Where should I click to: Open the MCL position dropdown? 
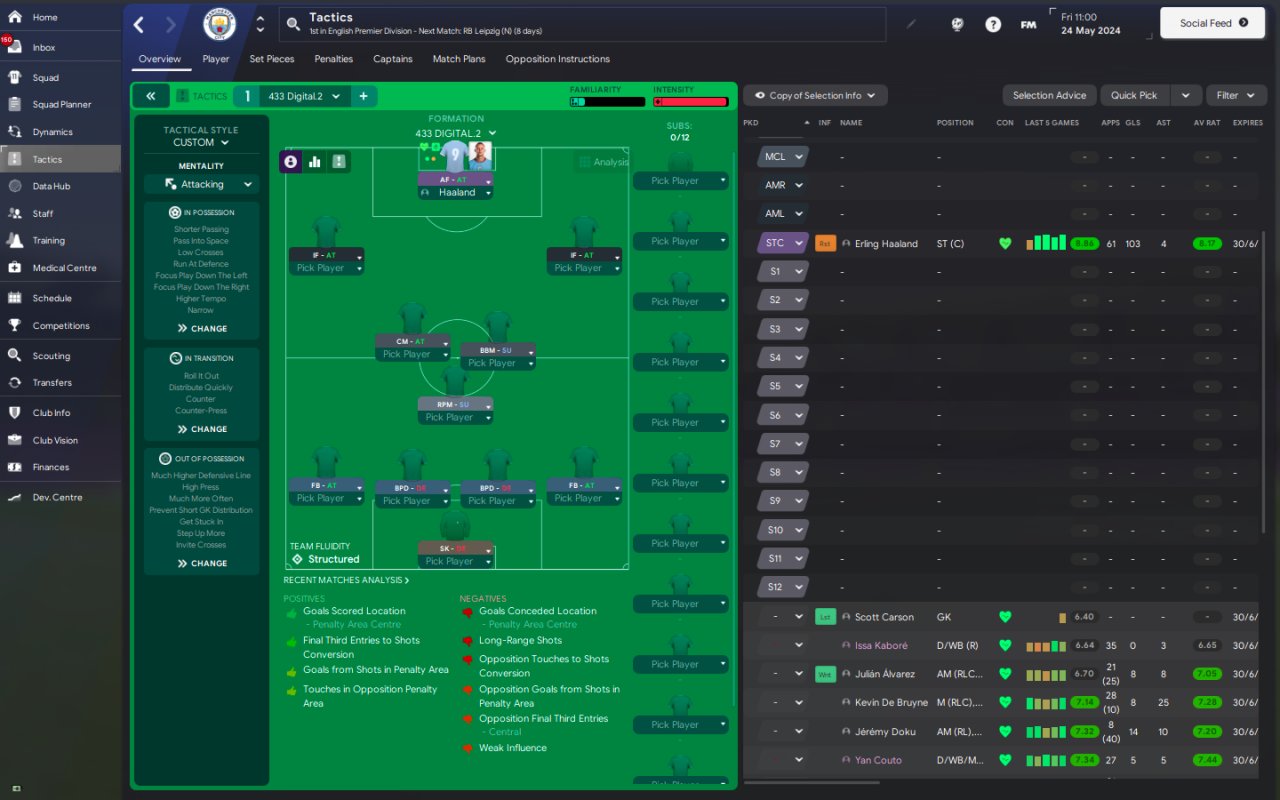point(783,157)
